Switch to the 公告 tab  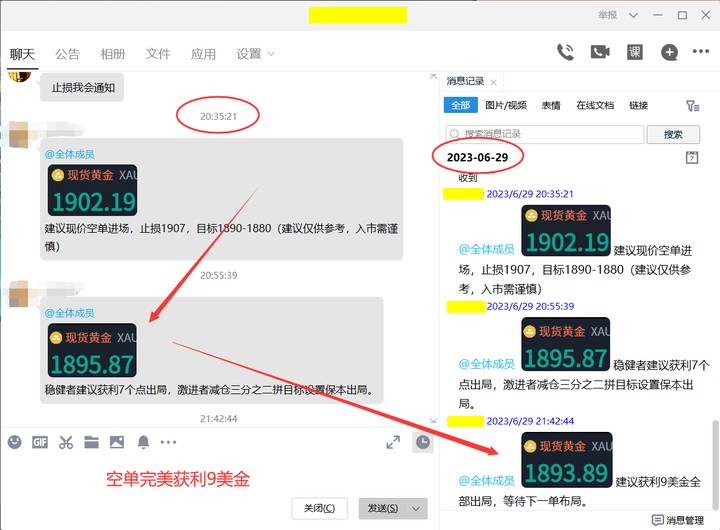click(x=68, y=54)
